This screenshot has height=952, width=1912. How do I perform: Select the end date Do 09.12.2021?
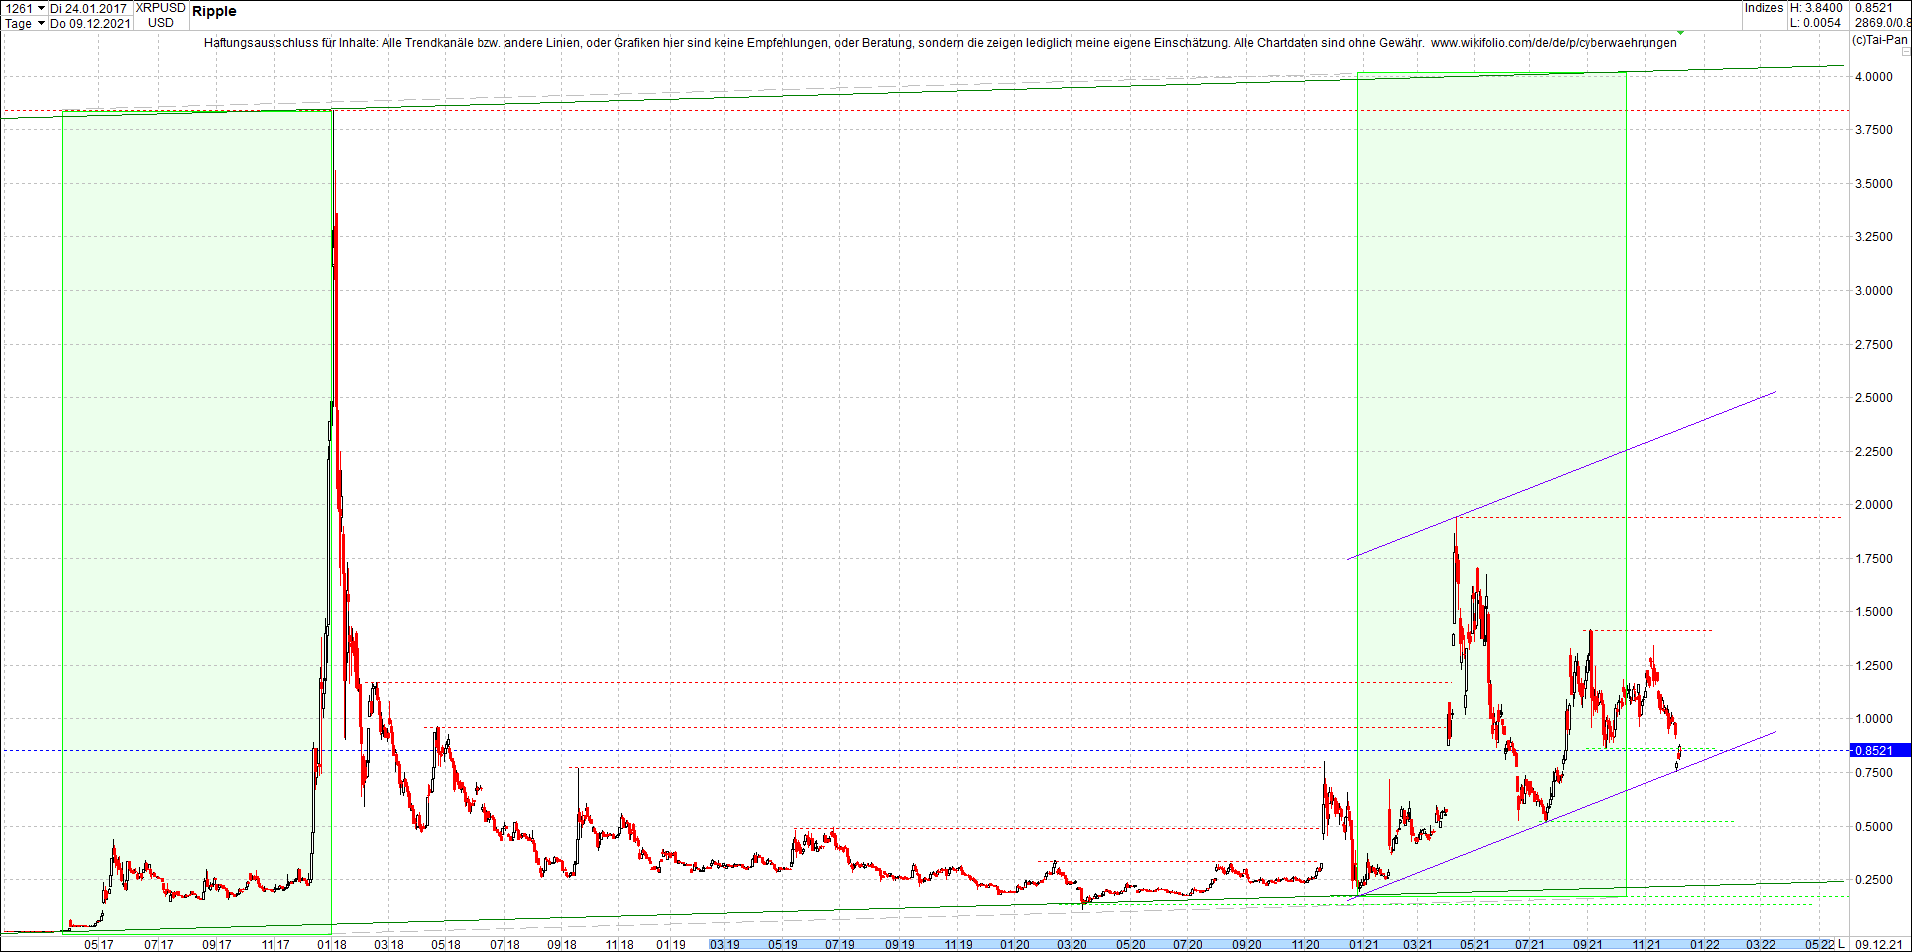90,23
